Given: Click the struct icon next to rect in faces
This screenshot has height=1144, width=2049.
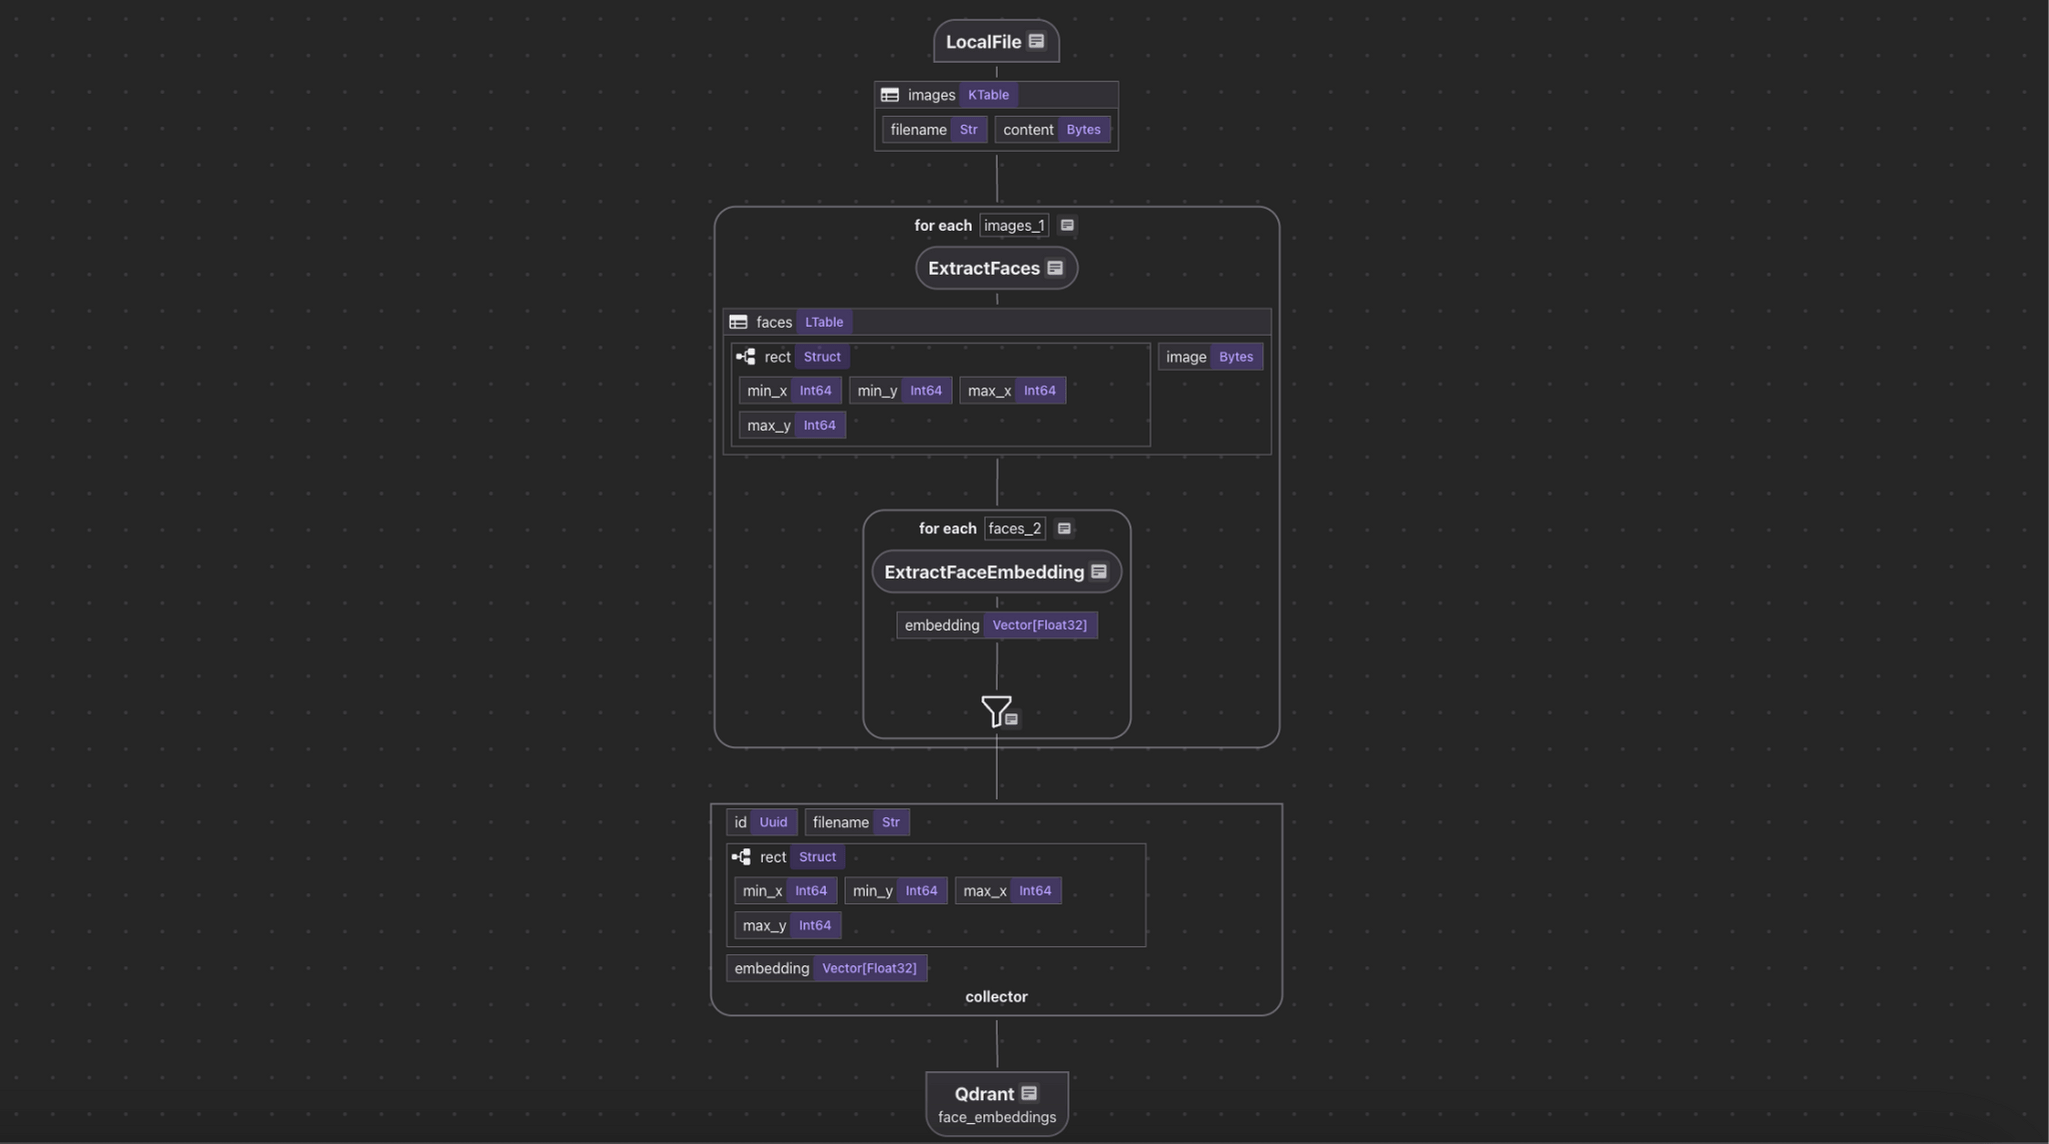Looking at the screenshot, I should [x=745, y=356].
